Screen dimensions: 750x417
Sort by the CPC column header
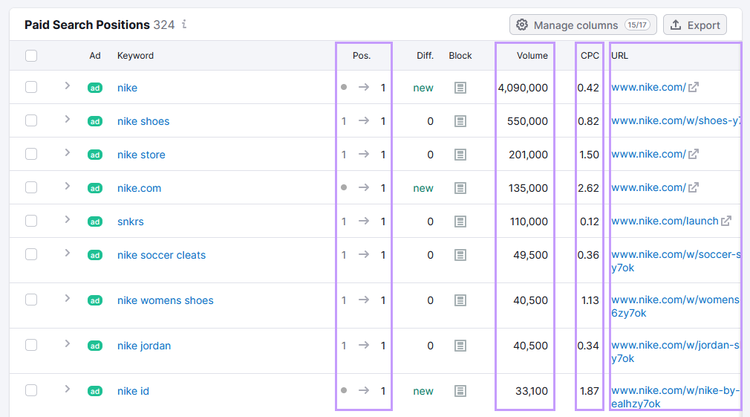590,56
